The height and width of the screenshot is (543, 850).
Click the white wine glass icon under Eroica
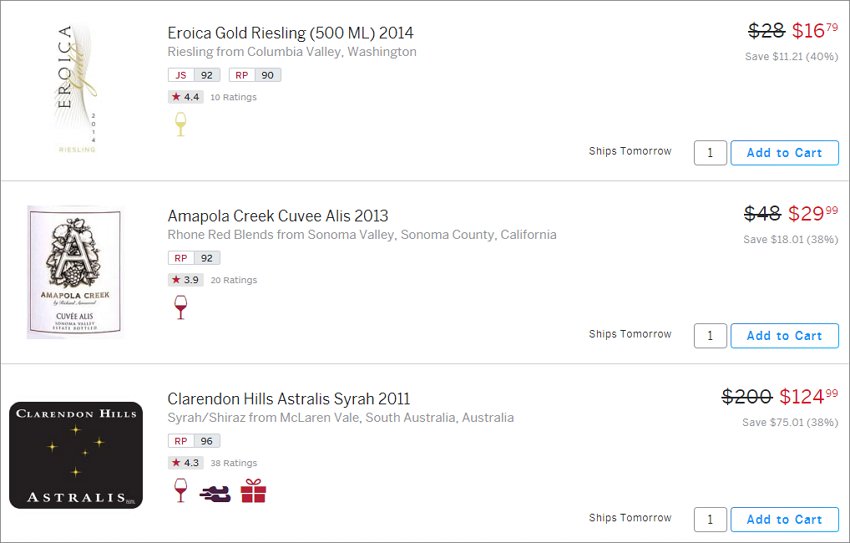pyautogui.click(x=181, y=124)
